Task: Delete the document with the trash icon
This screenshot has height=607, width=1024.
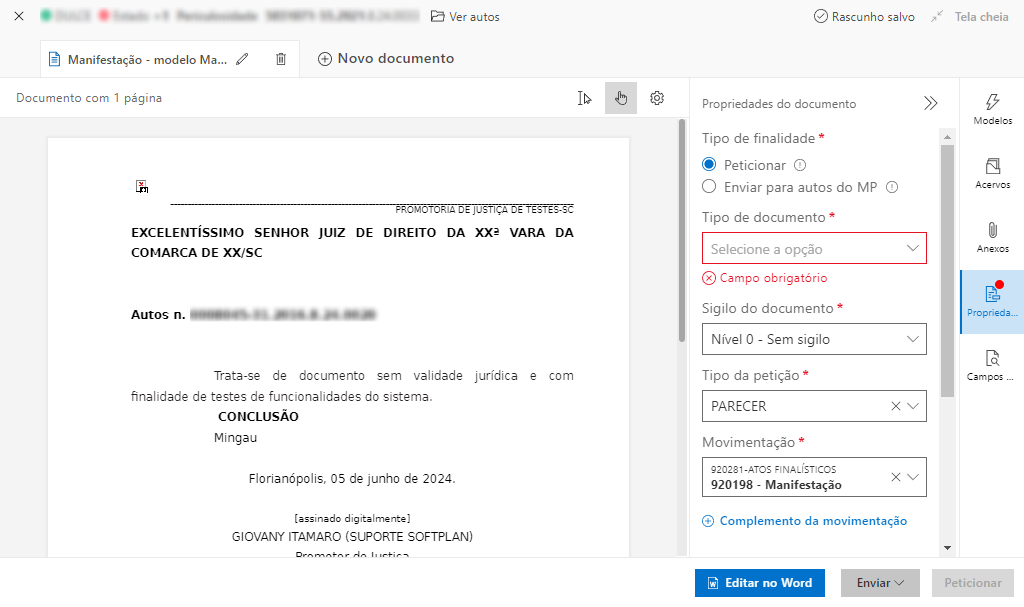Action: pos(281,59)
